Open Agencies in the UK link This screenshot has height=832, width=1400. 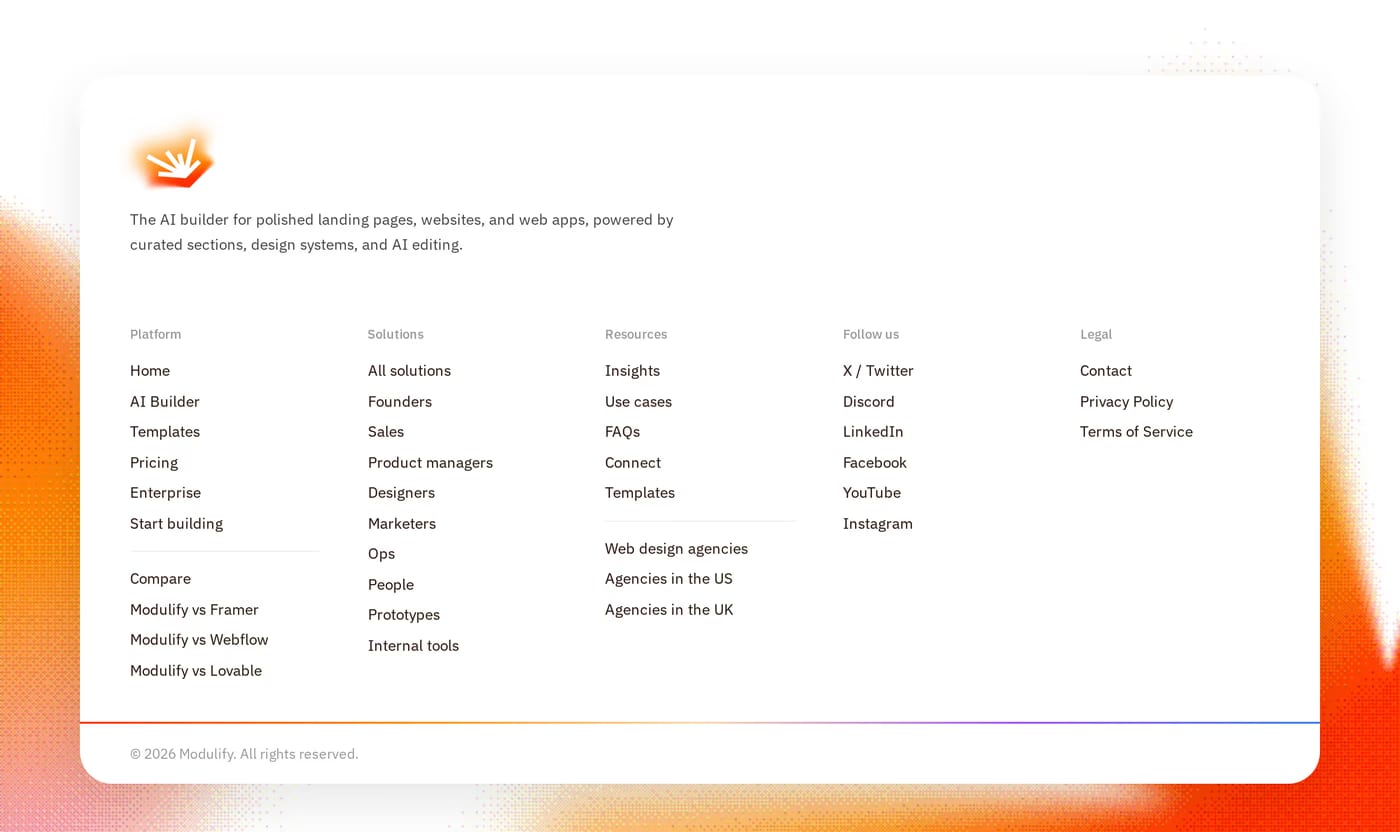pyautogui.click(x=669, y=609)
